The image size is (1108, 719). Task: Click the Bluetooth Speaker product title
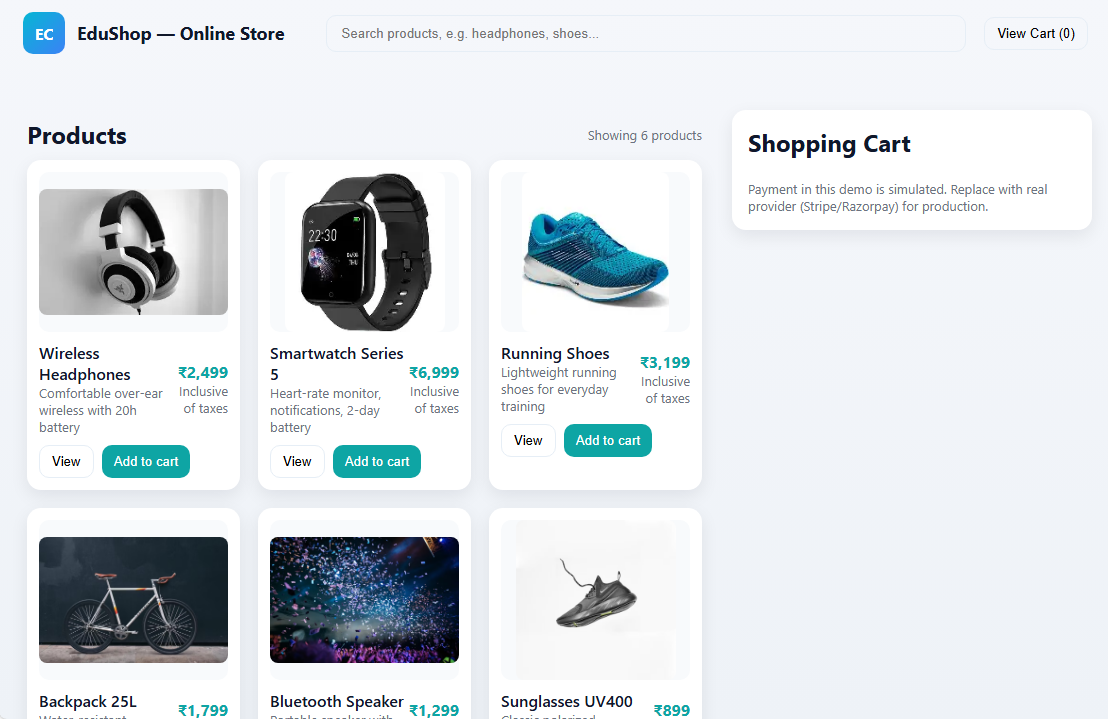pos(337,701)
